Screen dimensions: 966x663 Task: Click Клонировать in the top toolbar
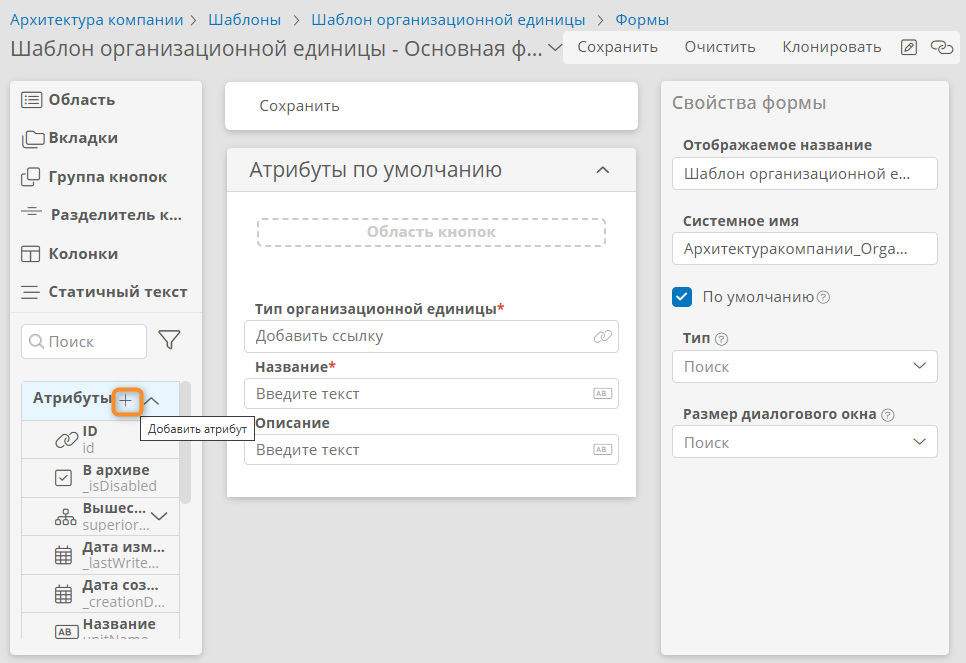point(832,47)
